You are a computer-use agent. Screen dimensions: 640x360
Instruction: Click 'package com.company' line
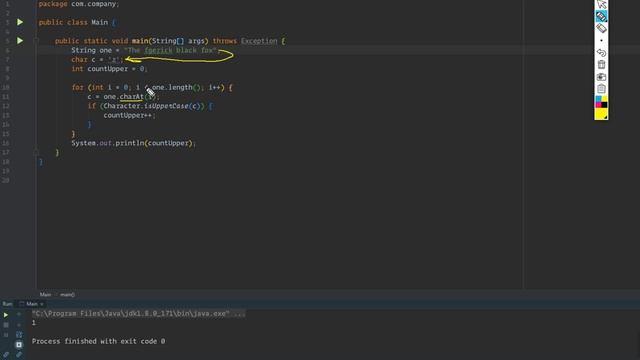click(78, 4)
